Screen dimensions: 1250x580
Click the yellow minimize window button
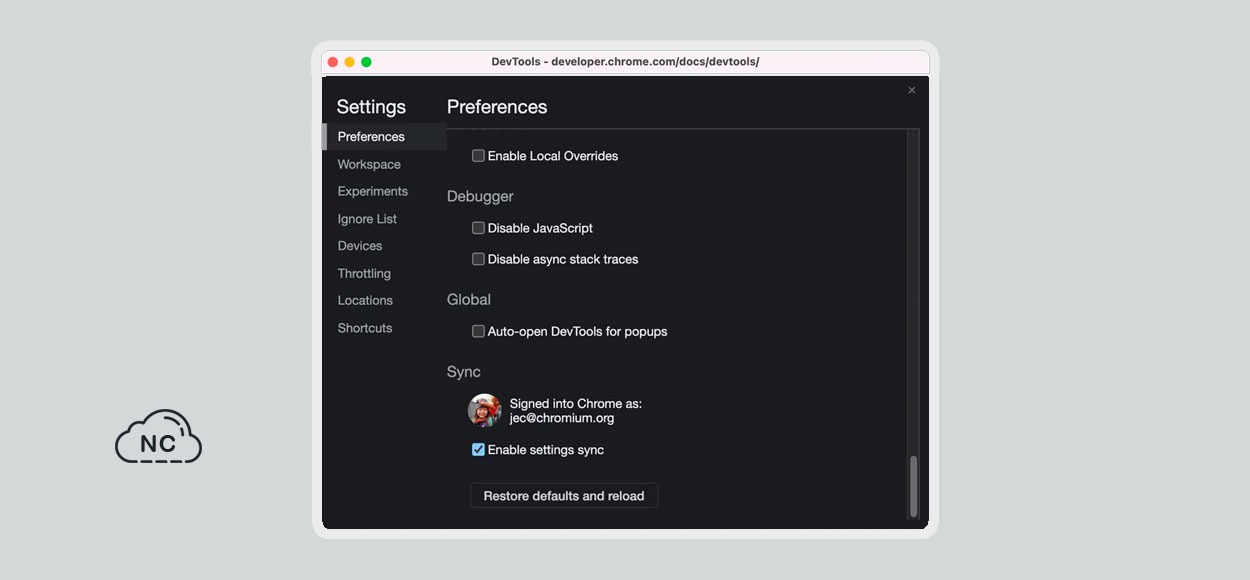click(349, 62)
